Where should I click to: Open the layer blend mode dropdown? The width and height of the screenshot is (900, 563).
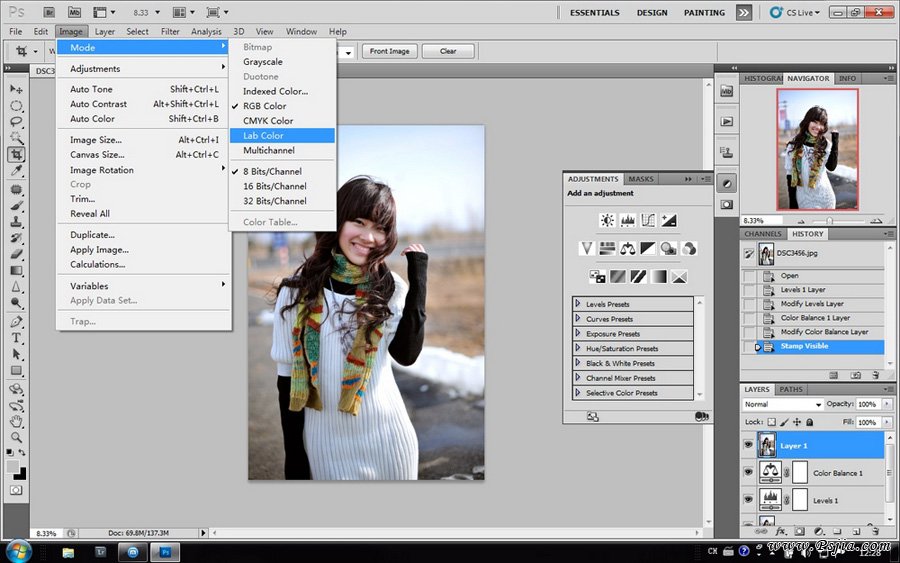point(782,404)
